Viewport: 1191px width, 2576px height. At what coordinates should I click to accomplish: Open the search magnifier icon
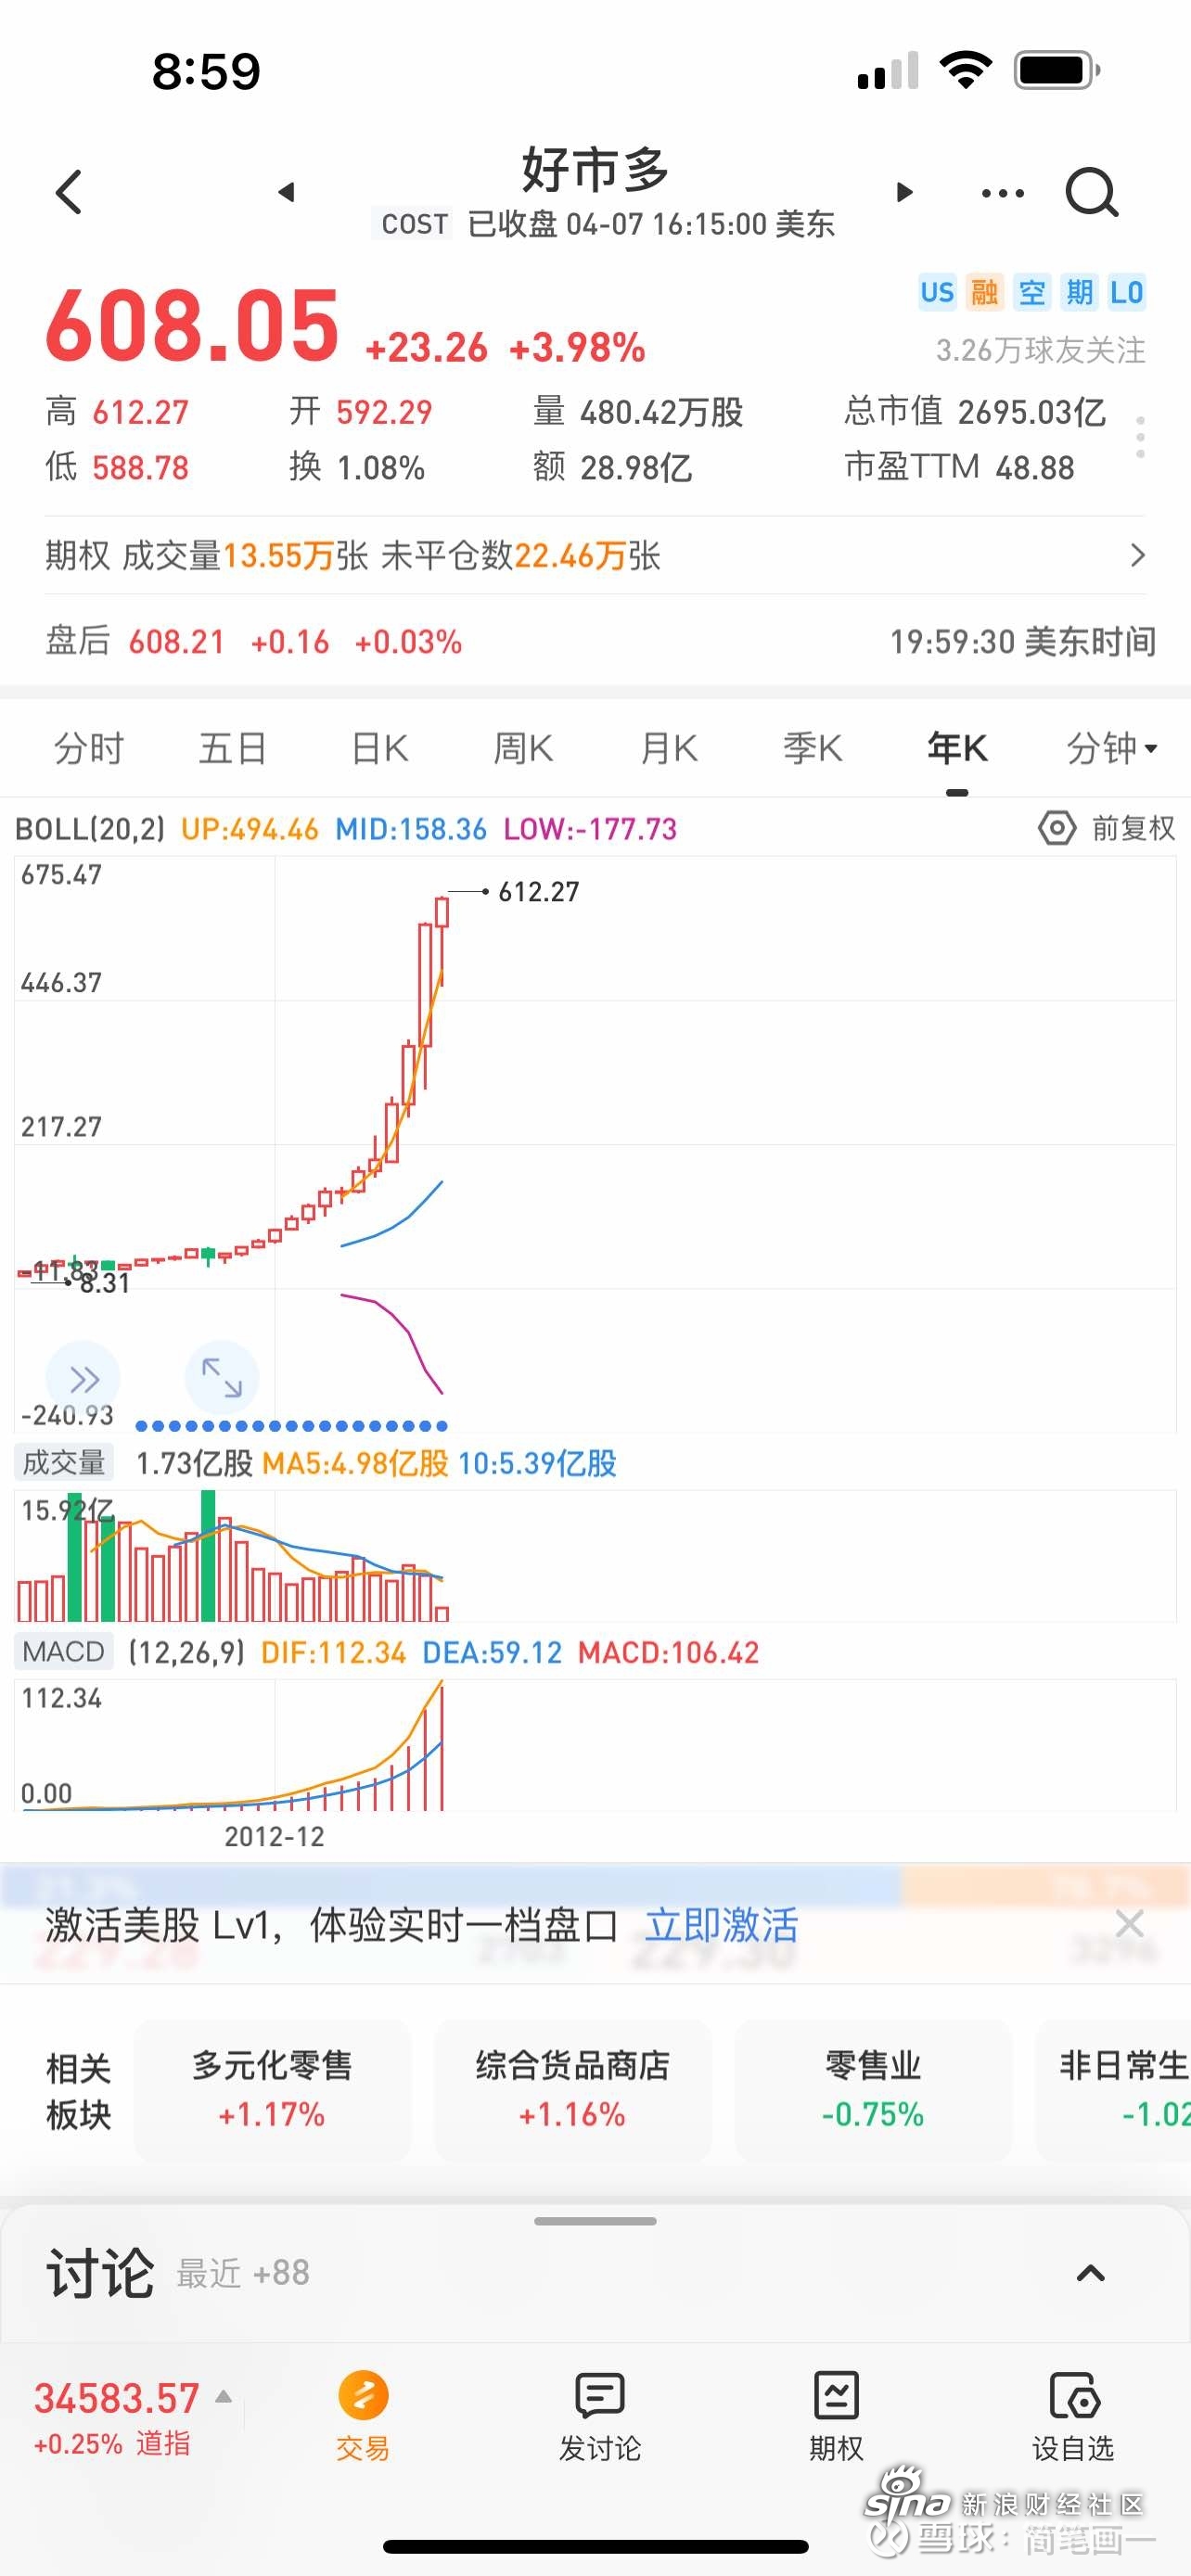tap(1091, 192)
